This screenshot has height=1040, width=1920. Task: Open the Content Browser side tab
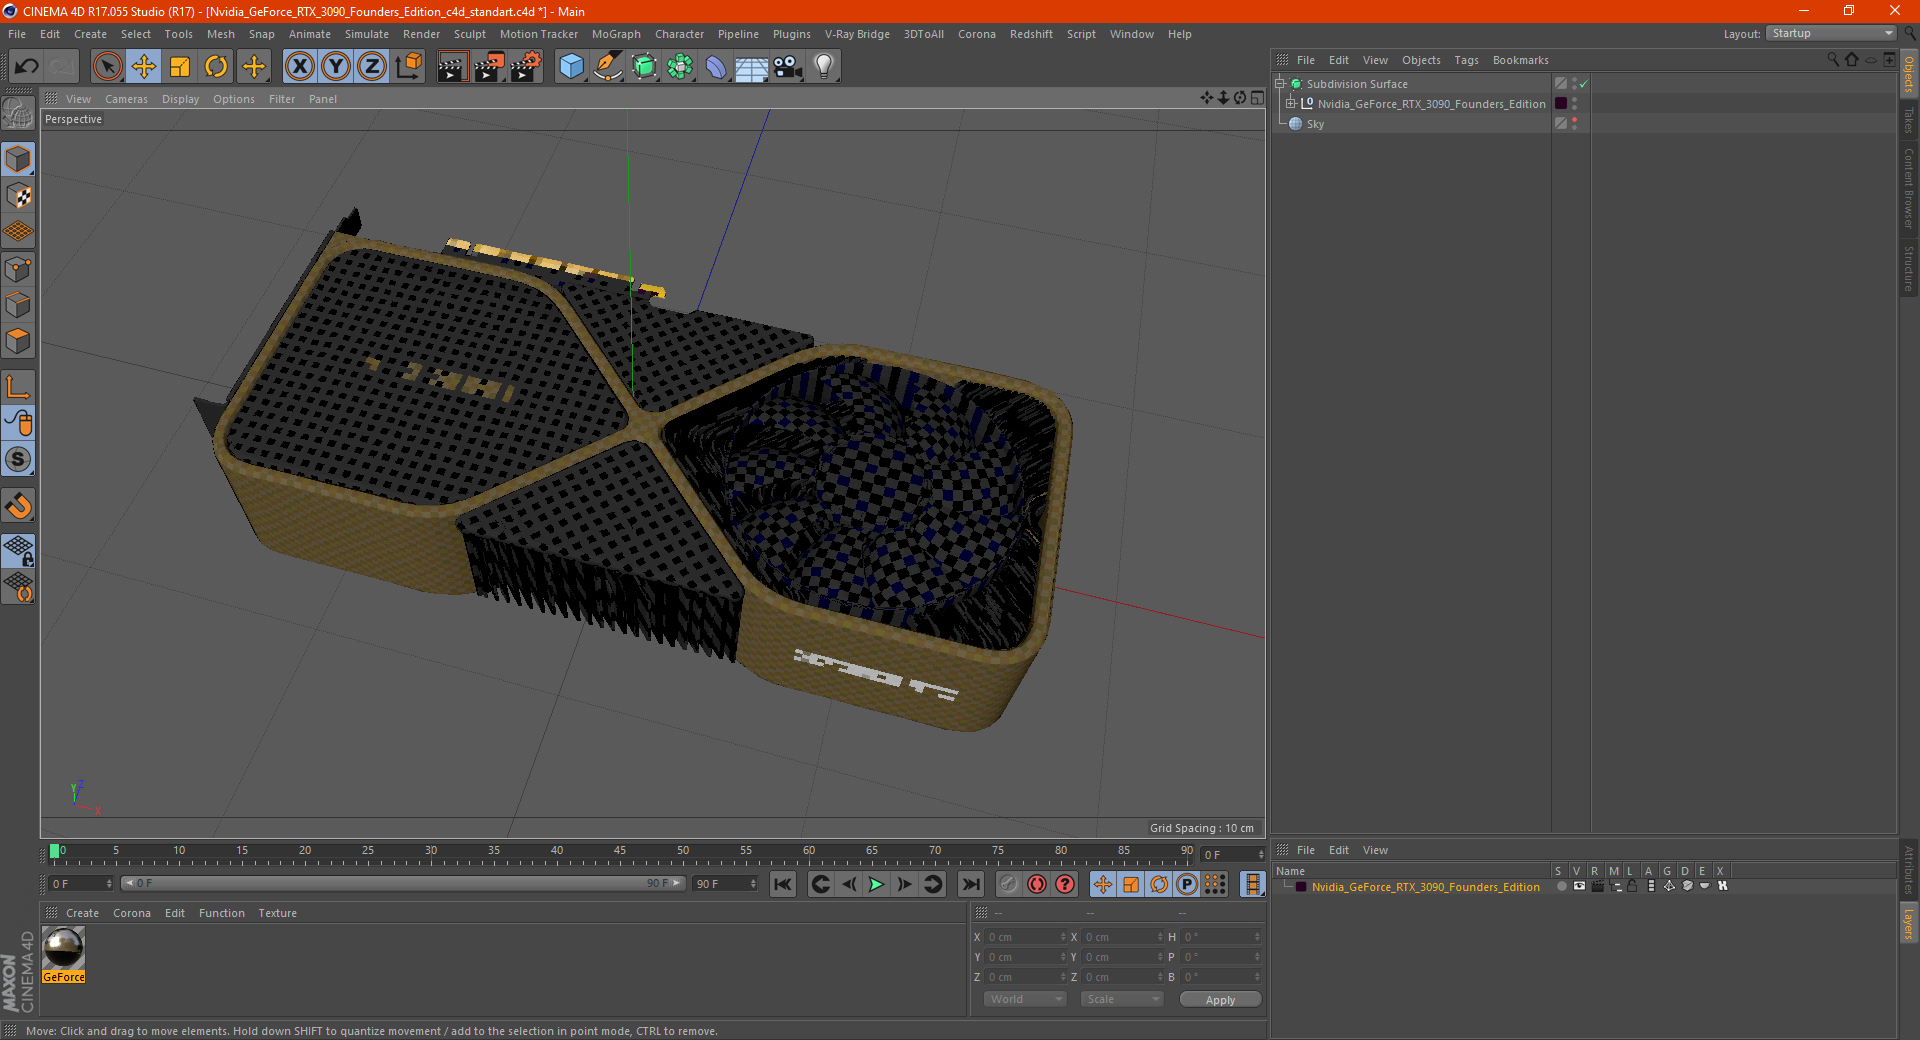pyautogui.click(x=1909, y=188)
